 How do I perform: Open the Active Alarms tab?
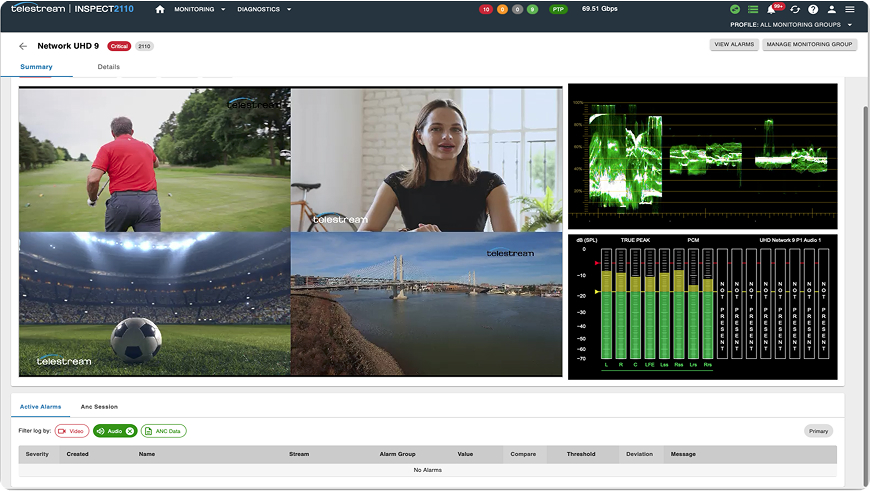point(41,407)
